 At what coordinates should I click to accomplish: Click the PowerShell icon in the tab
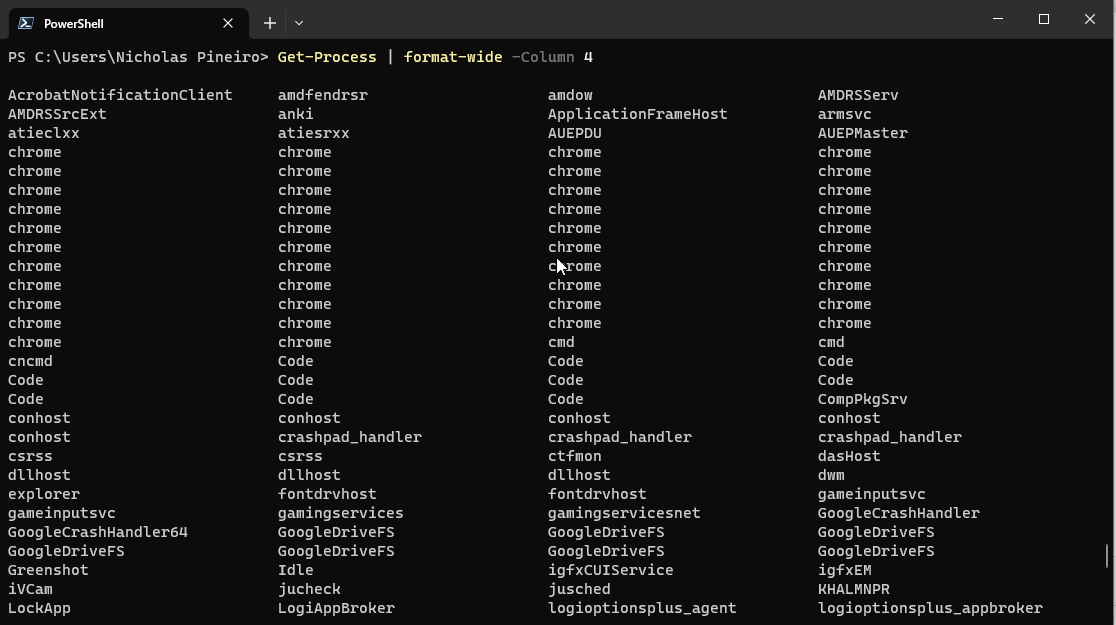tap(26, 23)
